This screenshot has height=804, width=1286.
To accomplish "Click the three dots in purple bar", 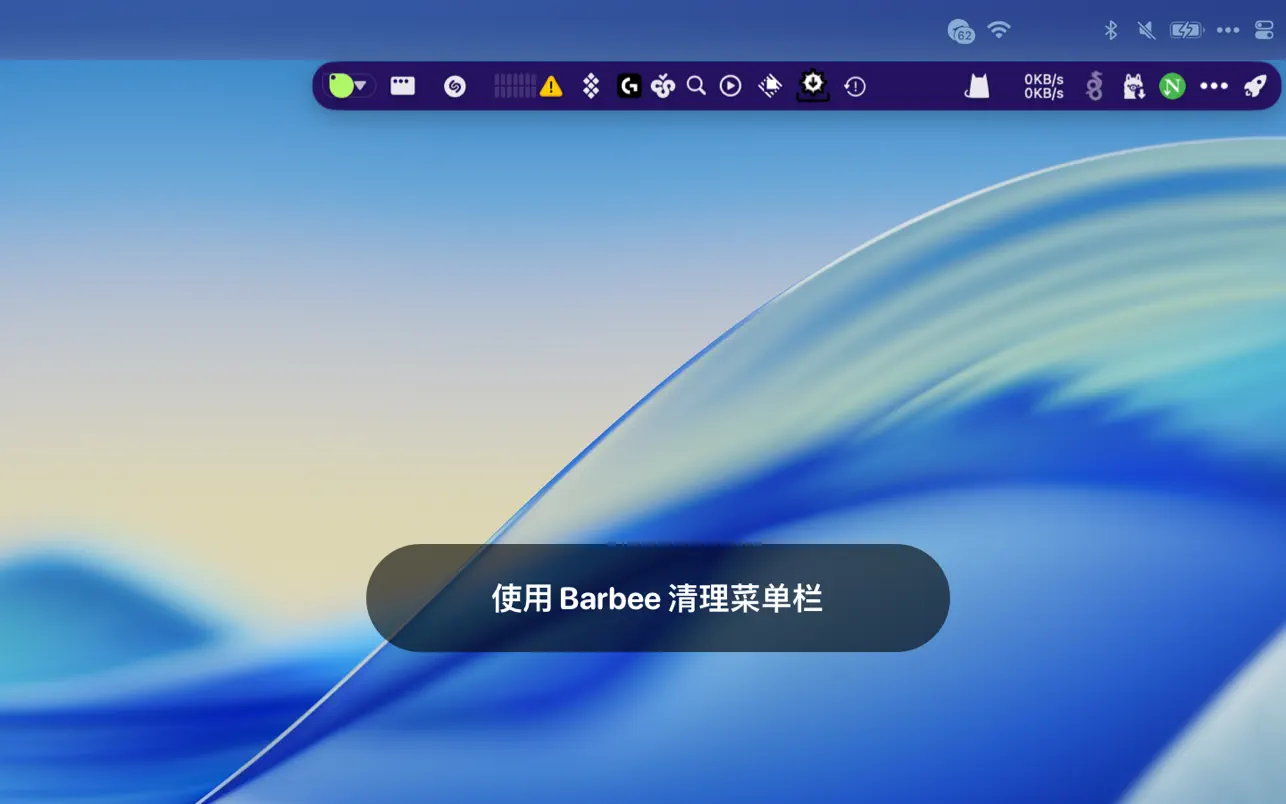I will coord(1214,87).
